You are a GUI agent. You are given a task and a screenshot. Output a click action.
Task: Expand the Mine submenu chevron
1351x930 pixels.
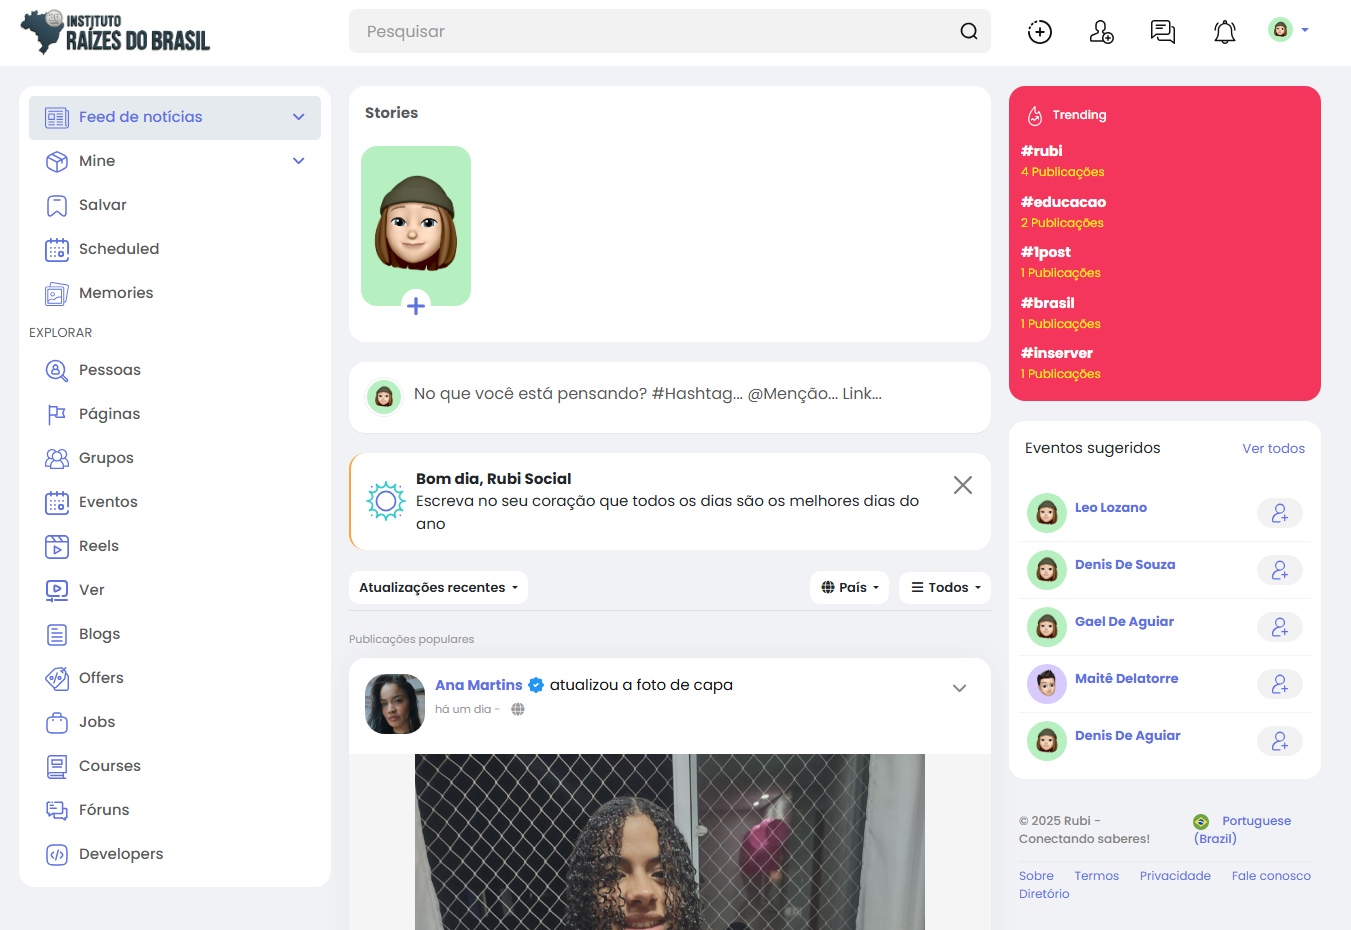coord(298,161)
